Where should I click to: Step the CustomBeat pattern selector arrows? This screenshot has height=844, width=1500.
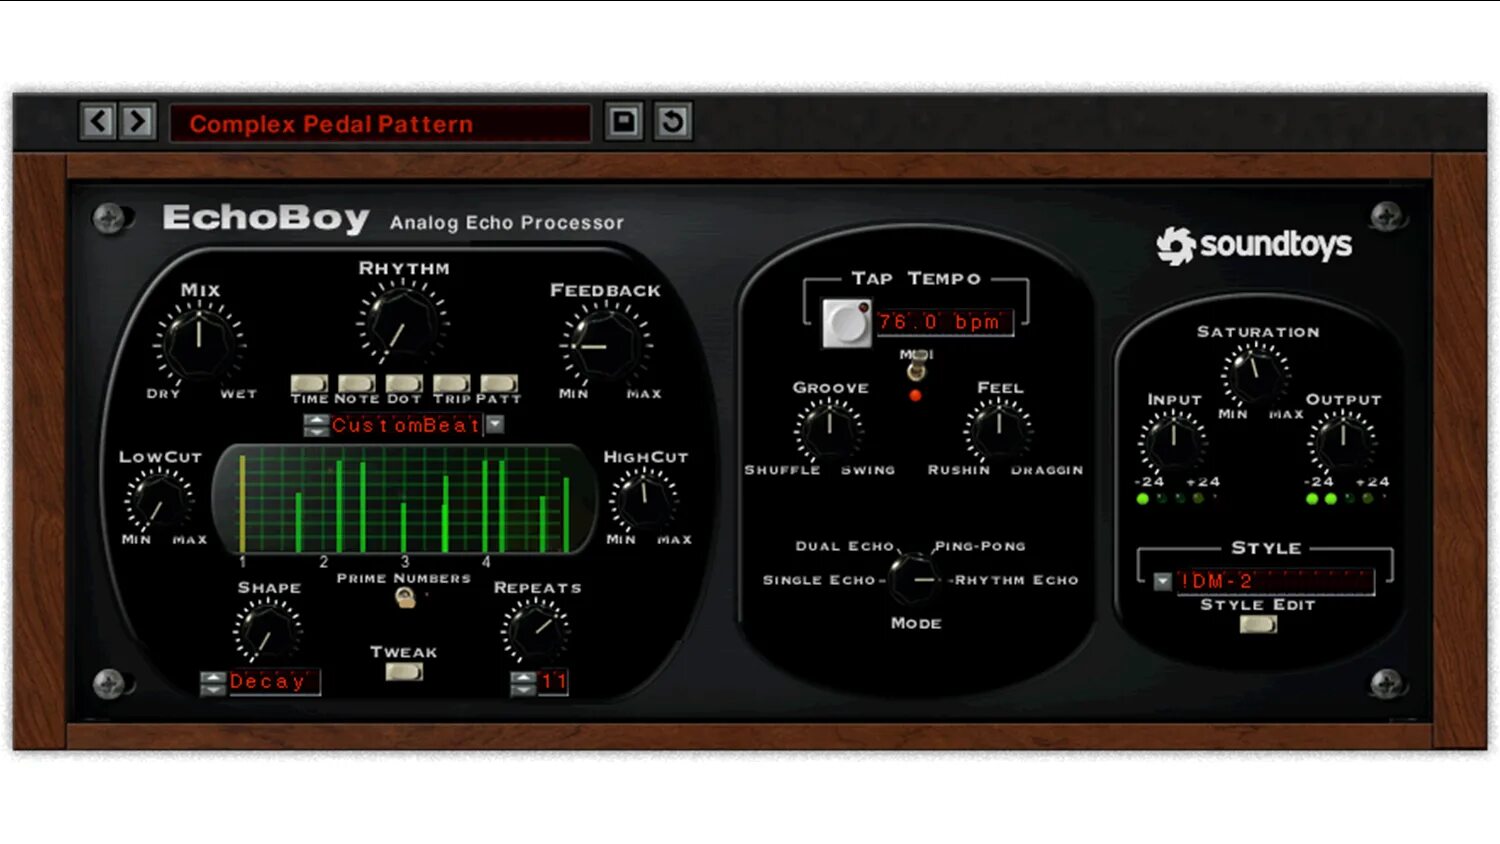[x=316, y=425]
